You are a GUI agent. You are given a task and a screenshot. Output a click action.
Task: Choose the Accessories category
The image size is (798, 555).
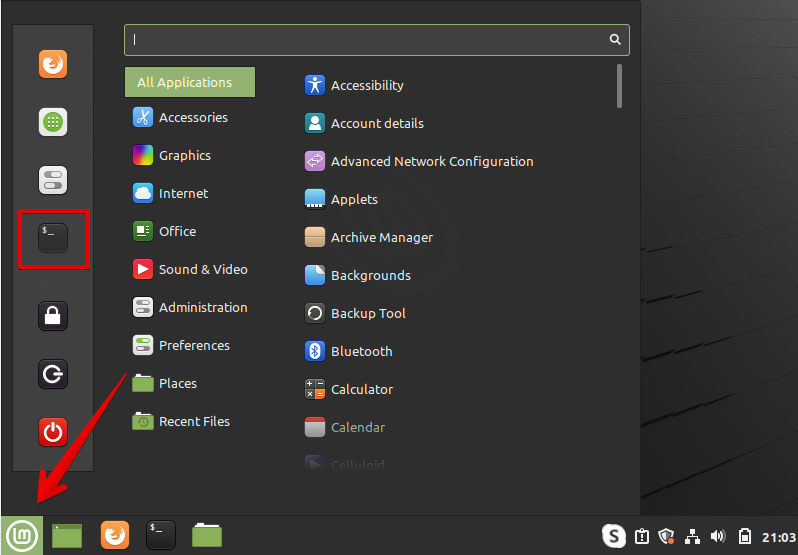click(192, 117)
